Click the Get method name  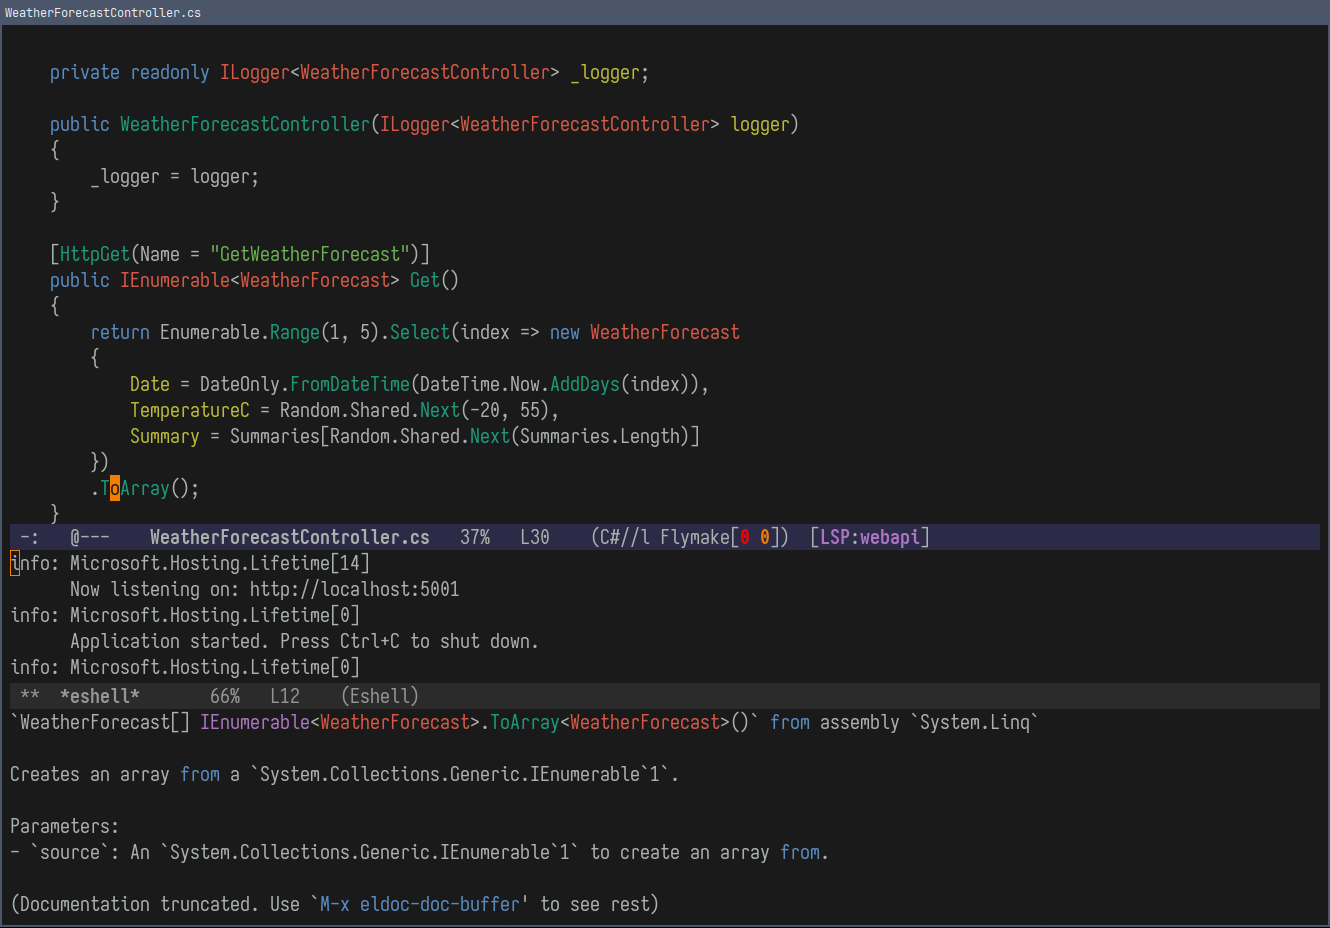(x=425, y=280)
